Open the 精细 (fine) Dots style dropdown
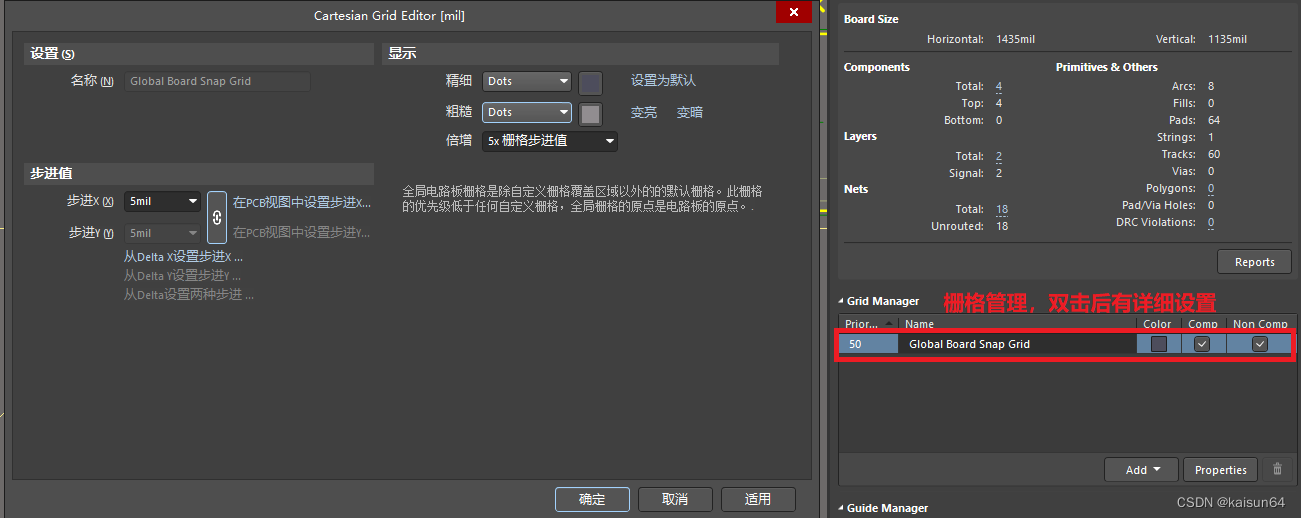Viewport: 1301px width, 518px height. point(527,82)
